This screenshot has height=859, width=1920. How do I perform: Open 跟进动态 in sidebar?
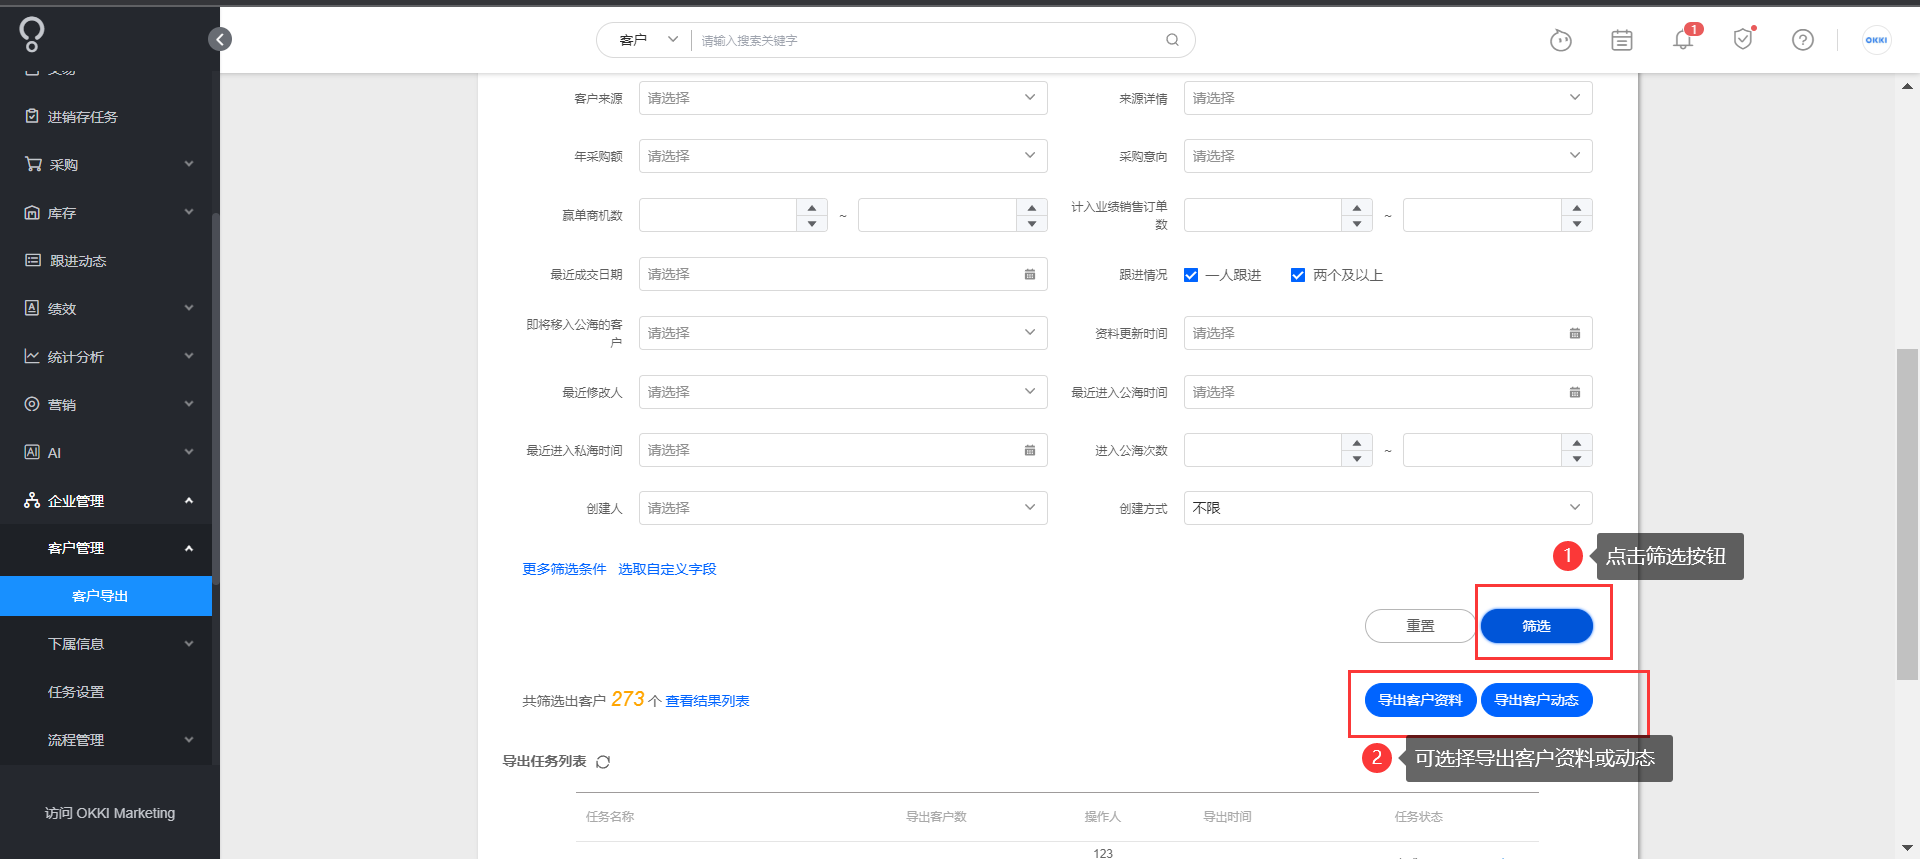106,261
